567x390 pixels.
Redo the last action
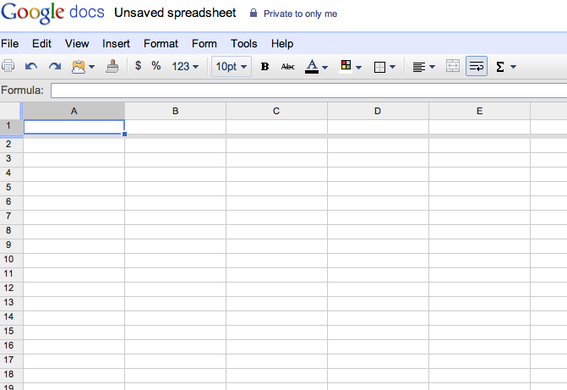[55, 67]
